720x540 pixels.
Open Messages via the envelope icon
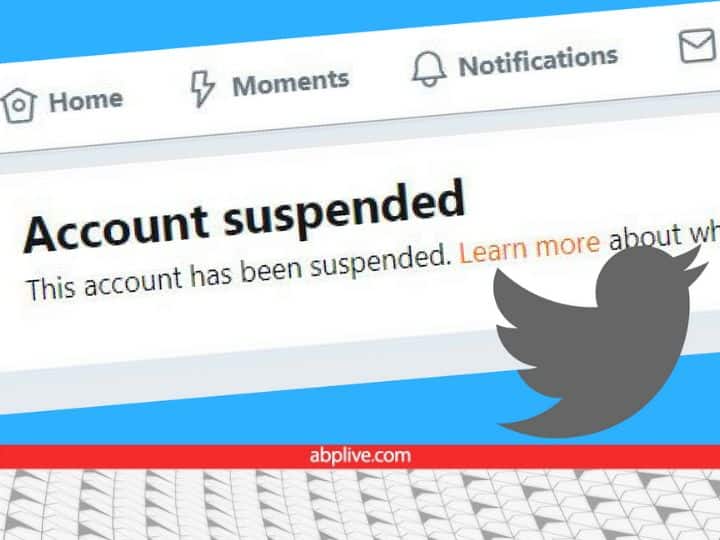point(698,45)
